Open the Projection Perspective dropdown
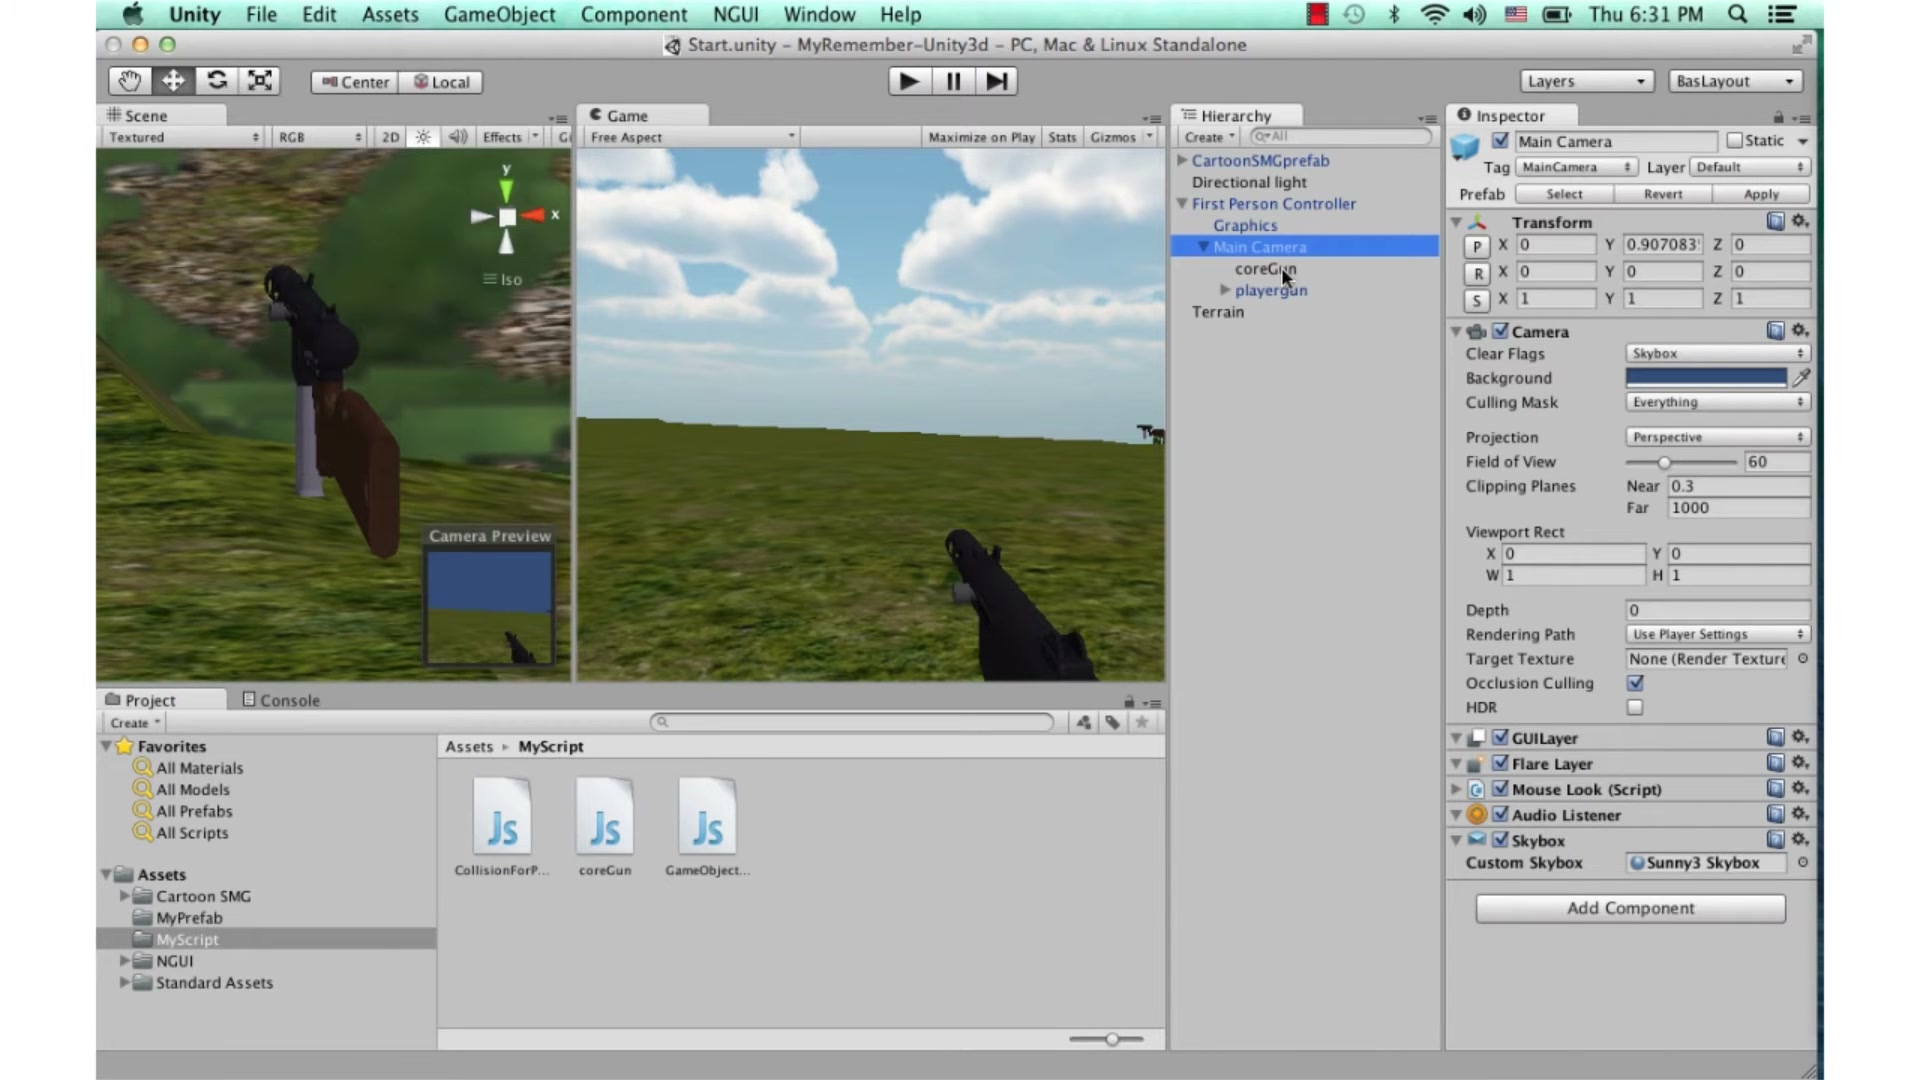 click(x=1717, y=437)
